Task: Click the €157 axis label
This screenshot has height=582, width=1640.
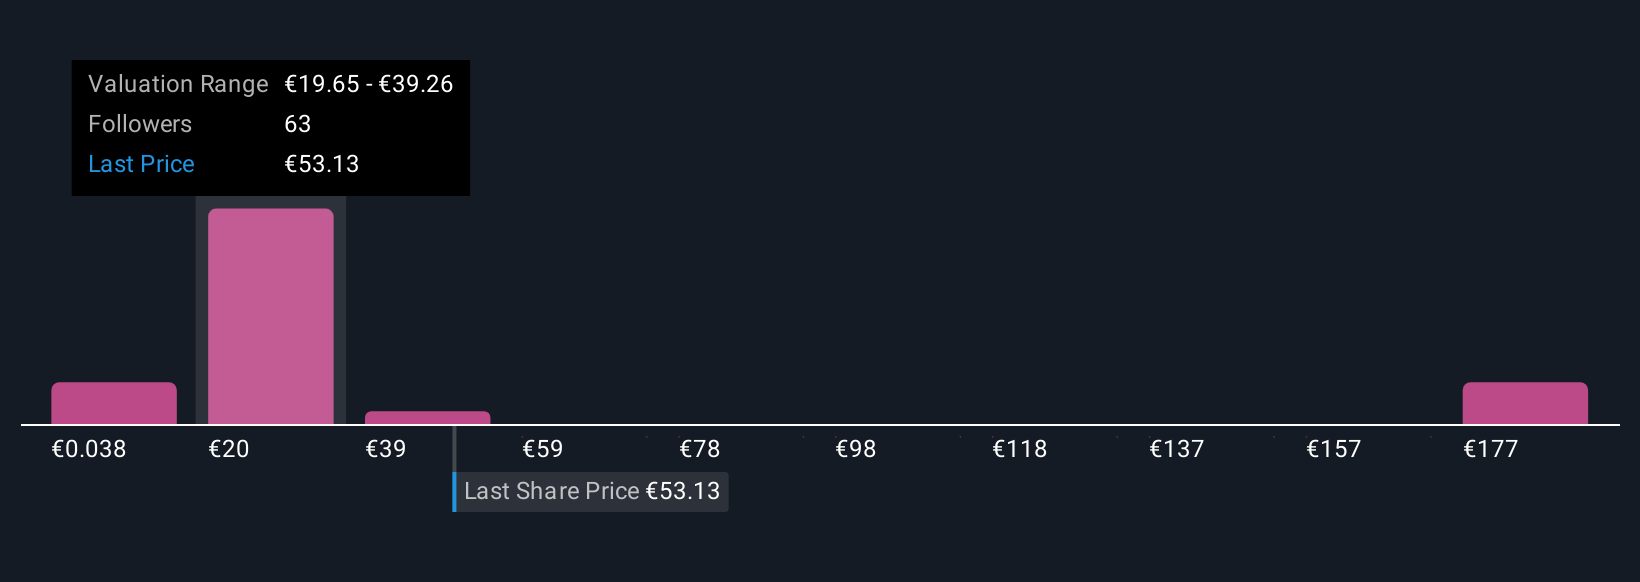Action: [1334, 449]
